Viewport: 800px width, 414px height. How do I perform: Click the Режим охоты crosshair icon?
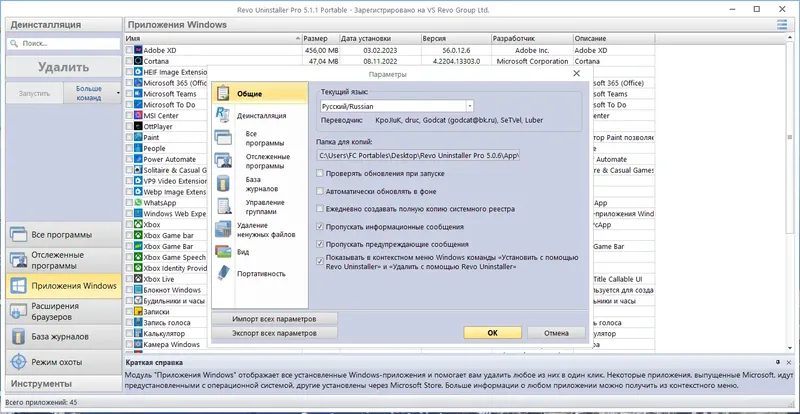point(18,362)
